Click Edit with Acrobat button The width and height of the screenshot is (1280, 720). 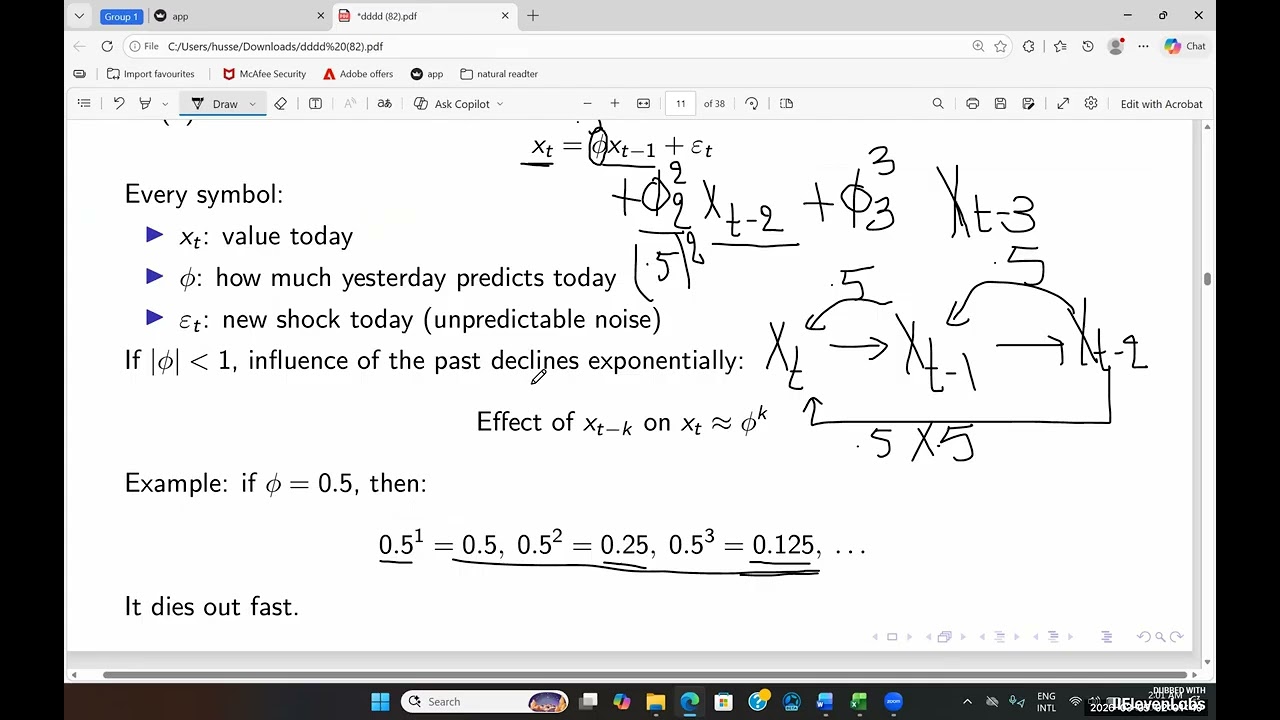(1161, 104)
